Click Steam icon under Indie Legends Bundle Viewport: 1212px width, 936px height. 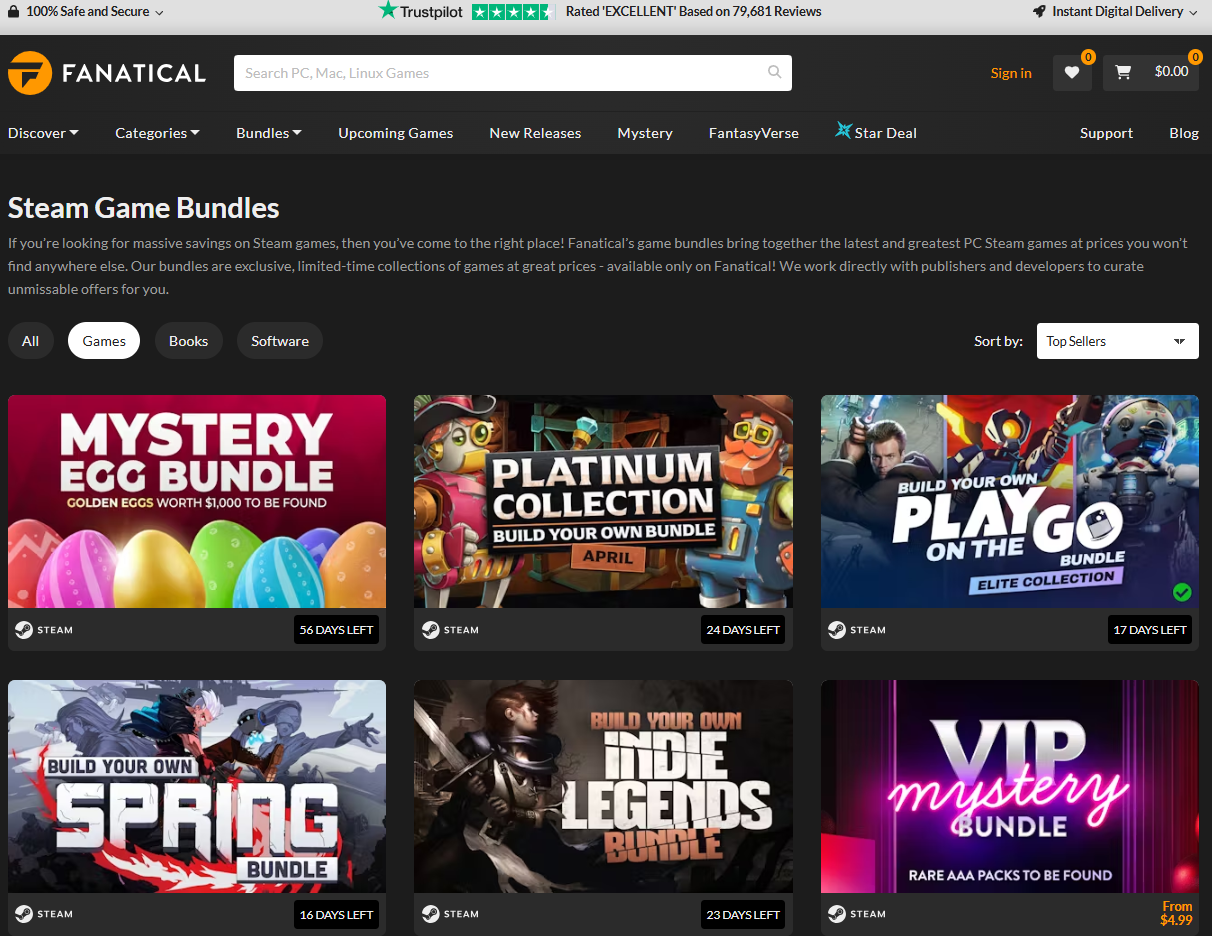pyautogui.click(x=430, y=914)
